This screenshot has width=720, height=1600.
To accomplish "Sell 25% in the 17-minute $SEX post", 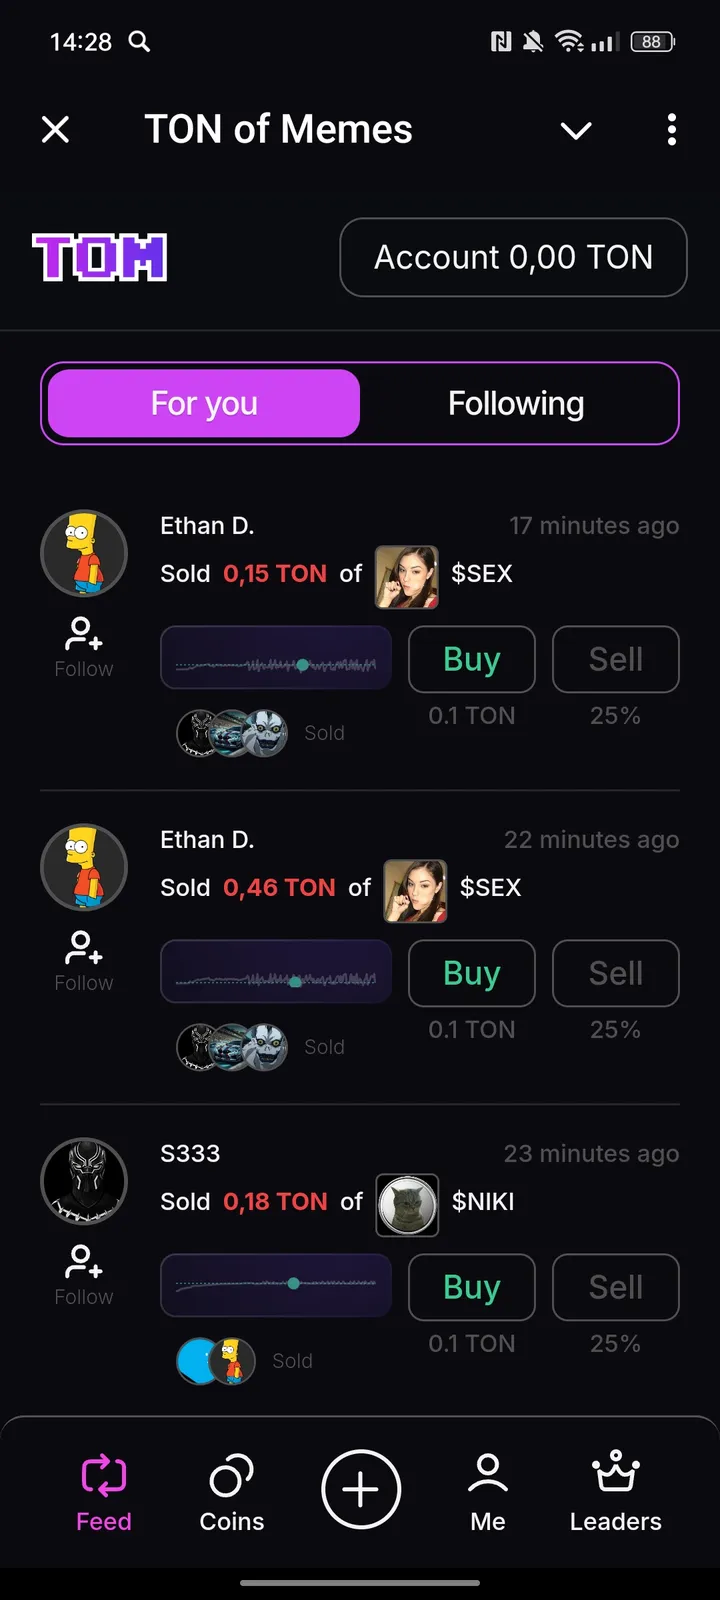I will pyautogui.click(x=615, y=659).
